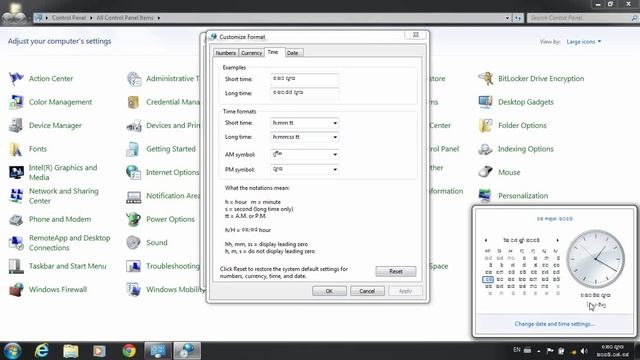Click the volume speaker tray icon

(x=584, y=351)
